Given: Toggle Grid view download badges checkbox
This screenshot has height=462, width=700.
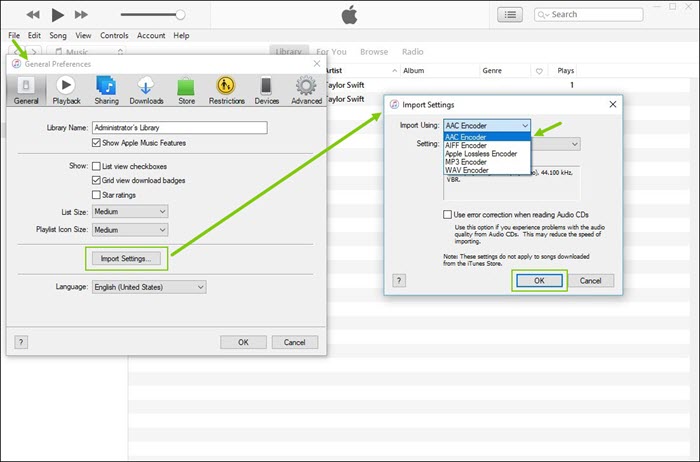Looking at the screenshot, I should point(96,180).
